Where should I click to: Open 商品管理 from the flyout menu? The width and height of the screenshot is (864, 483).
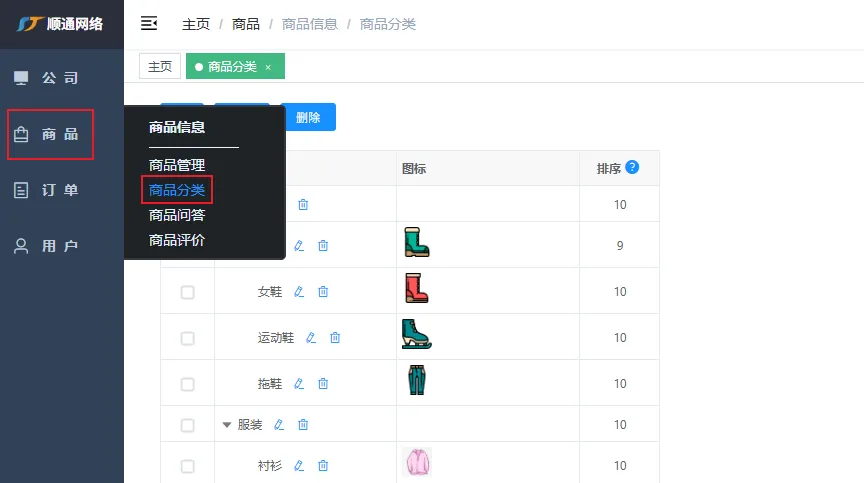(x=177, y=165)
